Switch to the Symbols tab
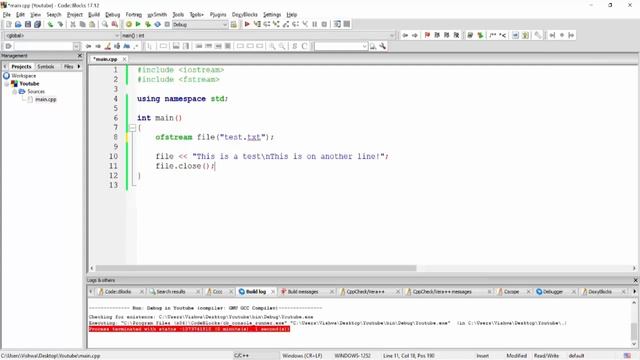 click(46, 66)
